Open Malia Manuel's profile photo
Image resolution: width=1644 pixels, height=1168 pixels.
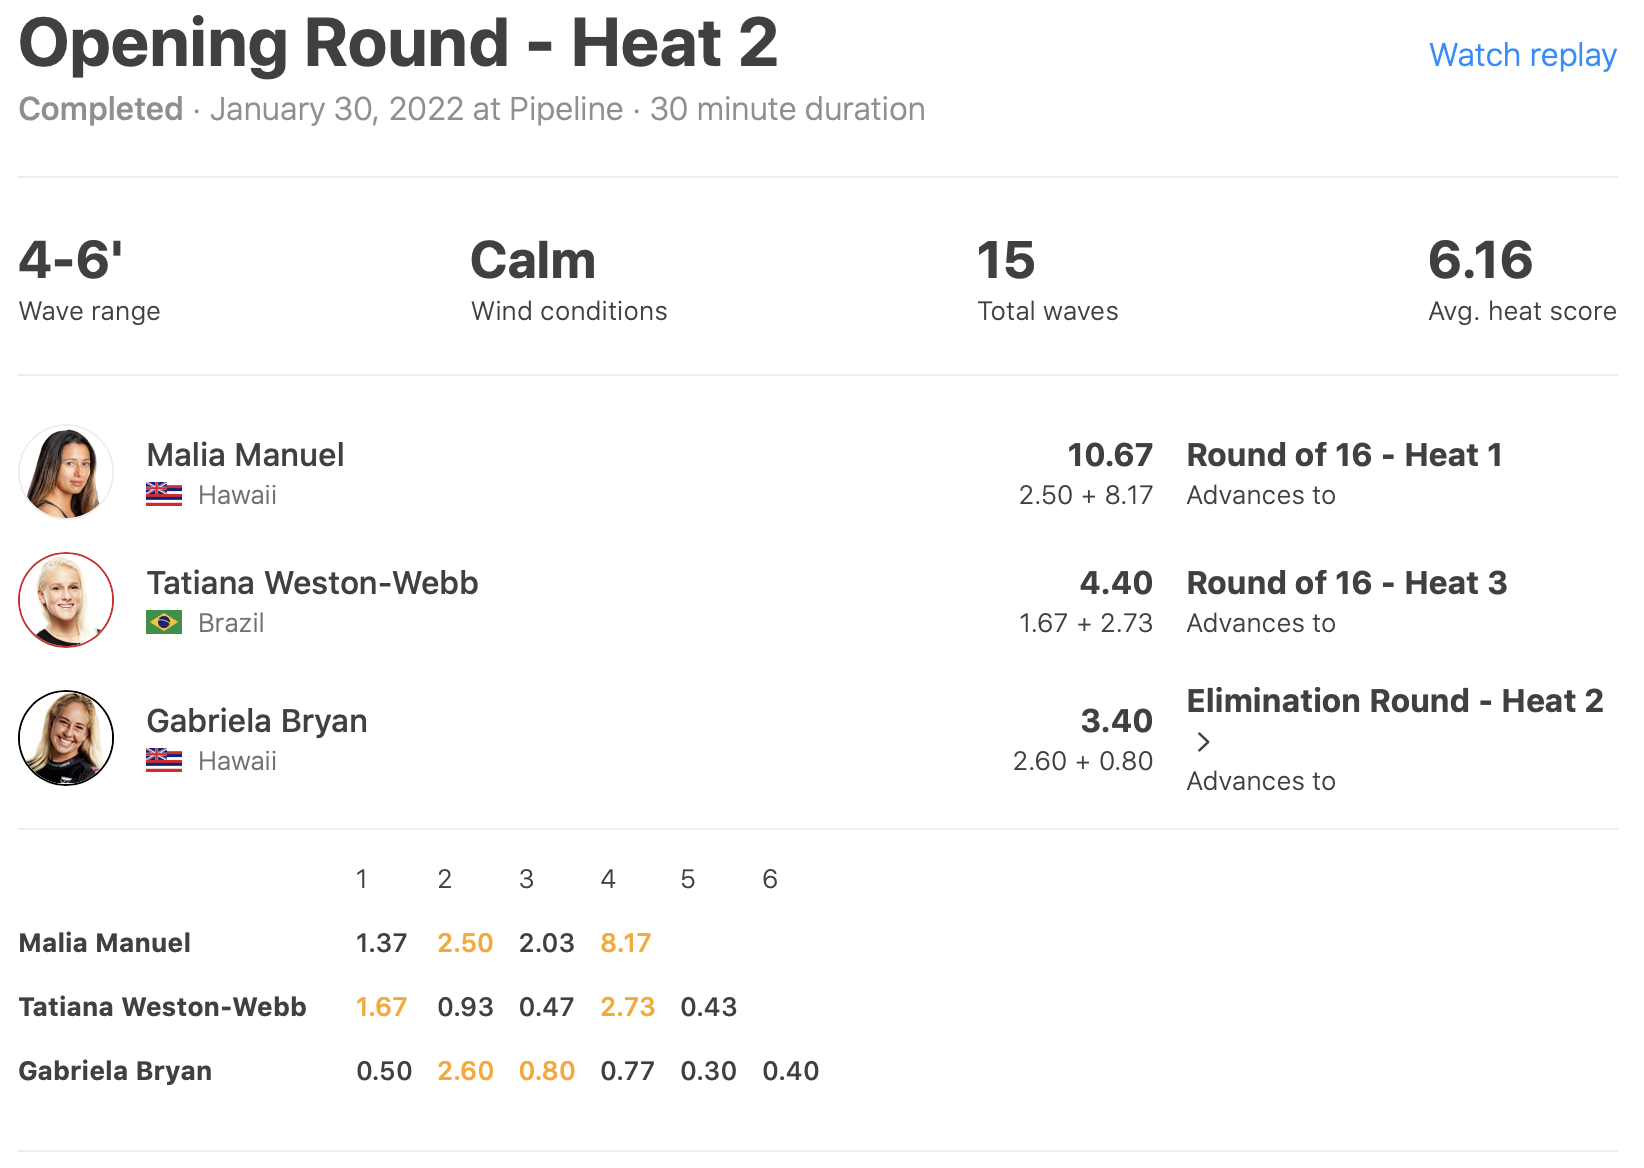[x=66, y=472]
